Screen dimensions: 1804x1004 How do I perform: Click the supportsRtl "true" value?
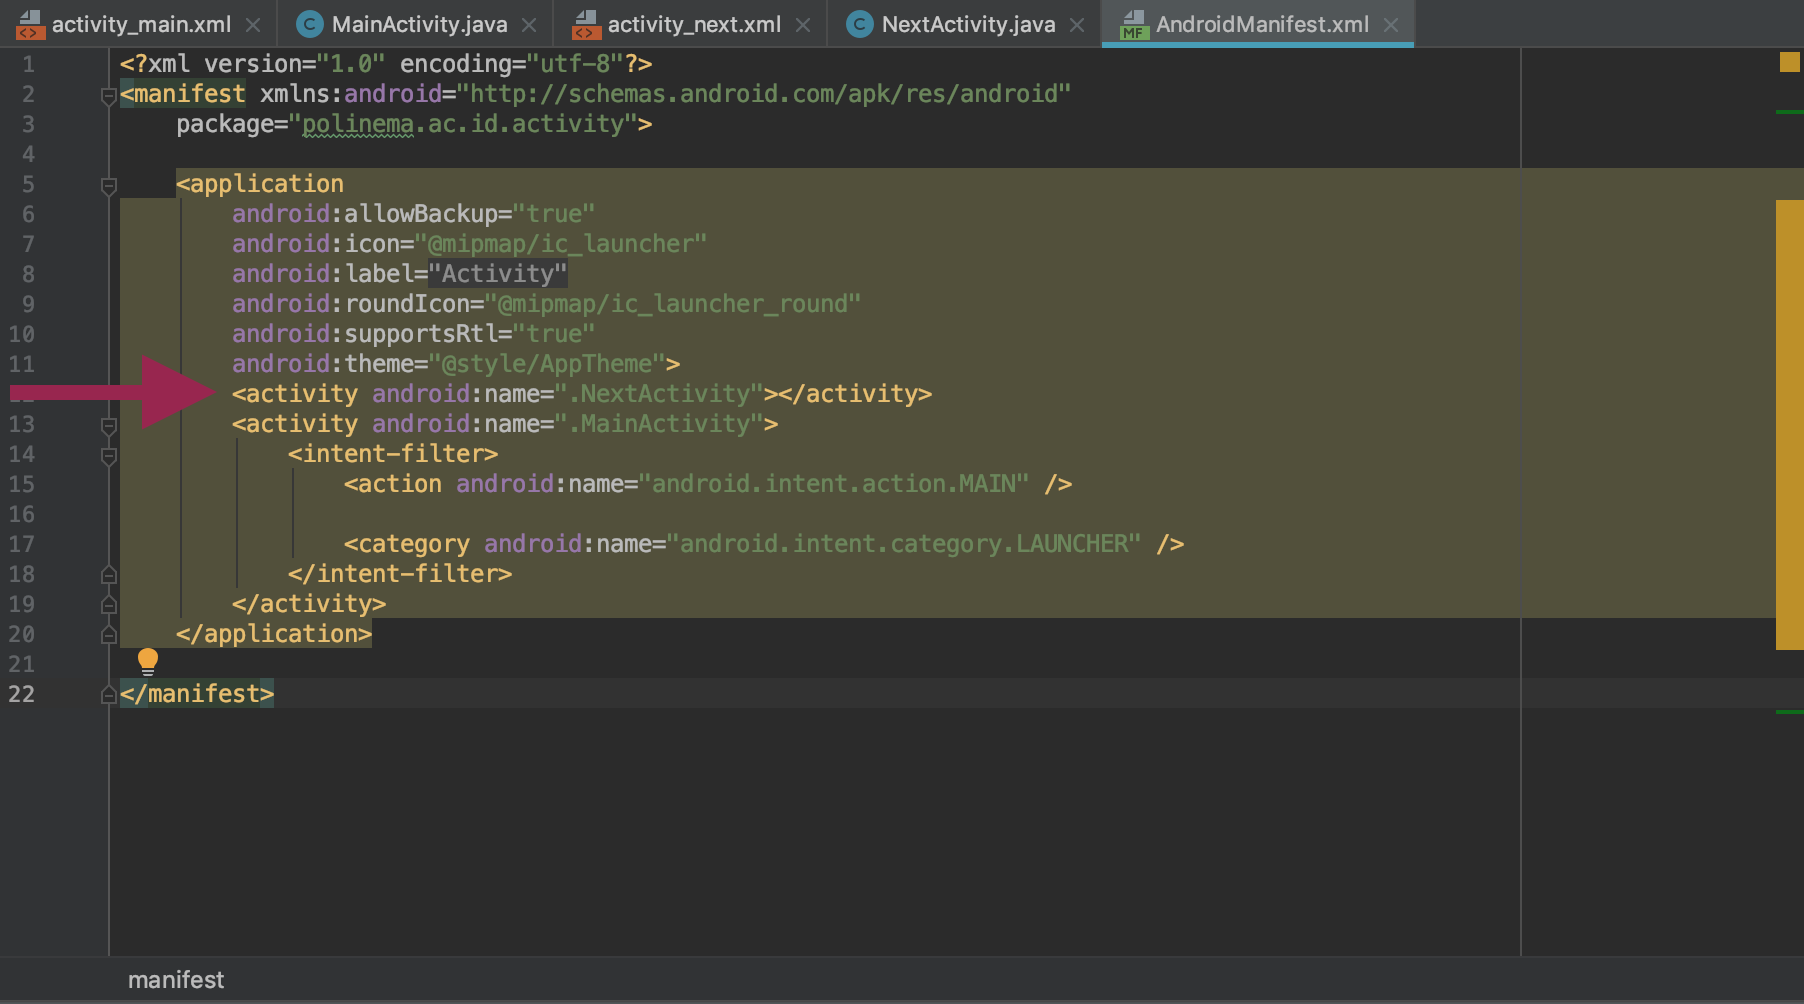(x=554, y=334)
